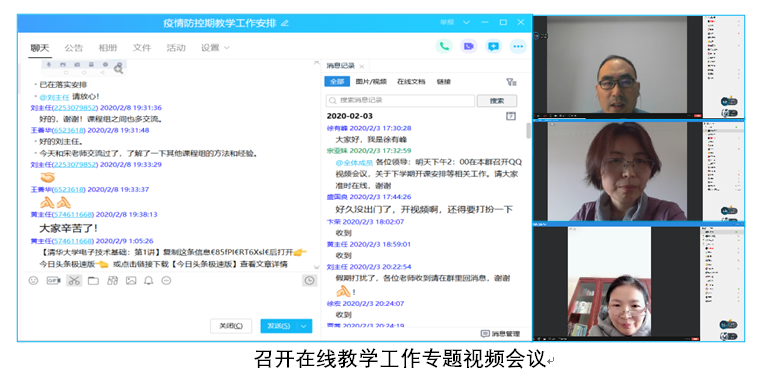The image size is (761, 383).
Task: Start a voice call with the green phone icon
Action: point(444,47)
